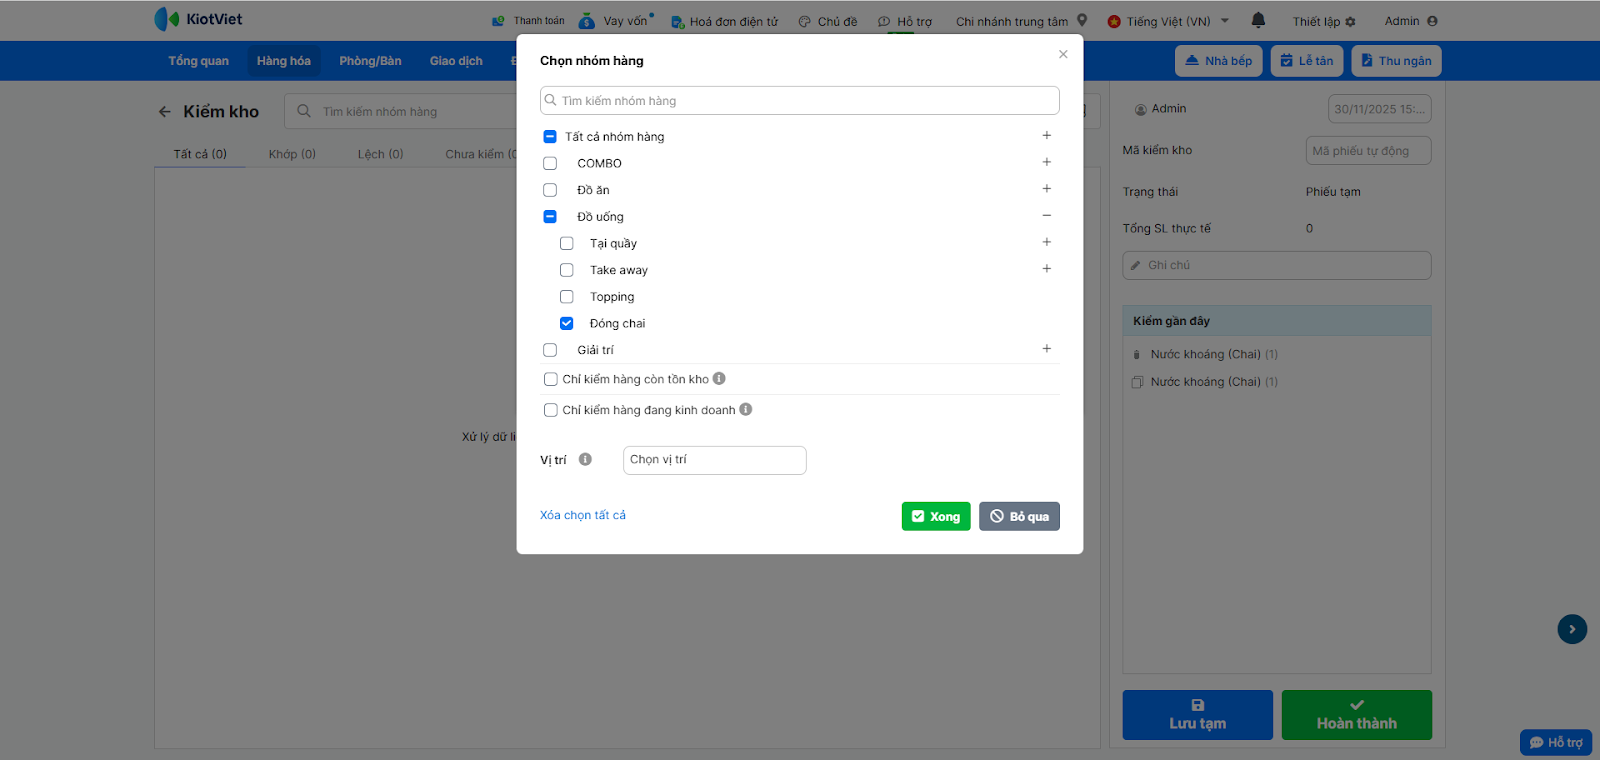The image size is (1600, 760).
Task: Check the Topping checkbox
Action: tap(567, 297)
